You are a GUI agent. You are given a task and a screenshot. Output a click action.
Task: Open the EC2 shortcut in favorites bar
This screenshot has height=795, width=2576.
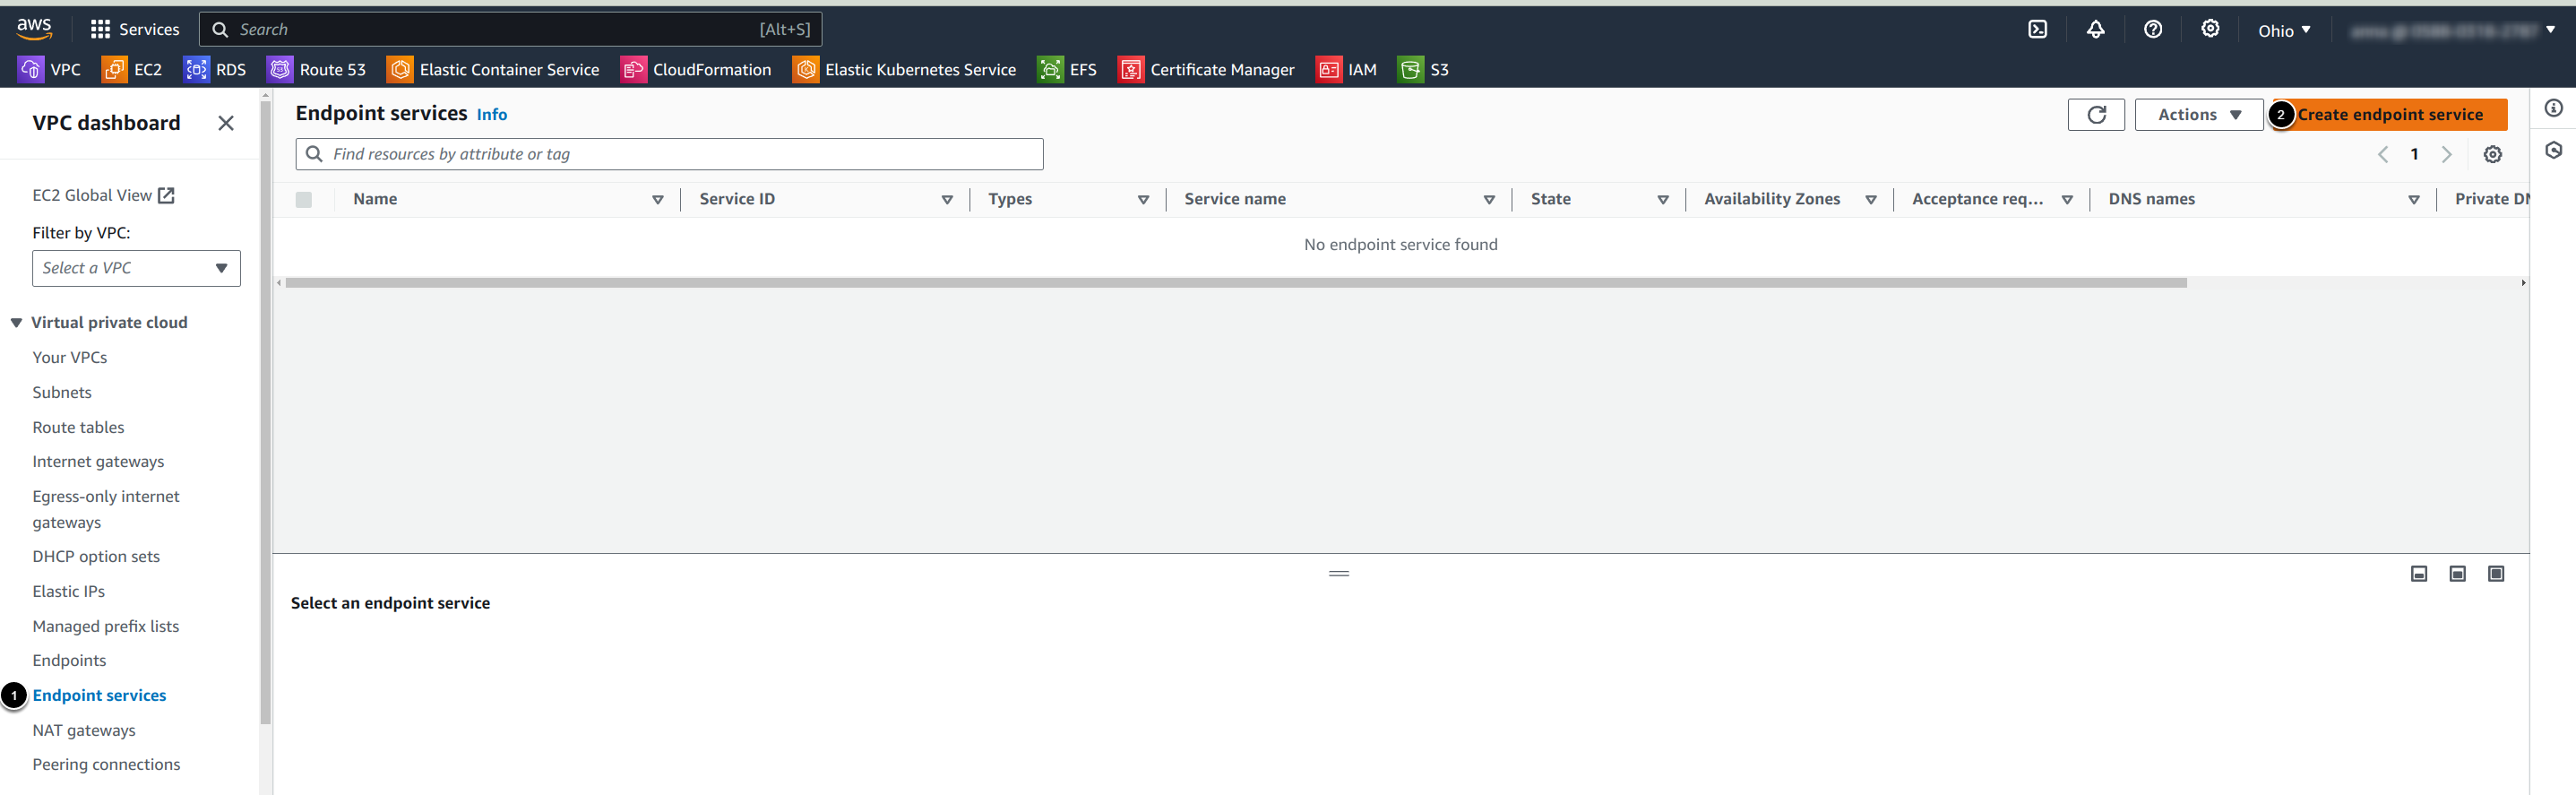click(132, 70)
